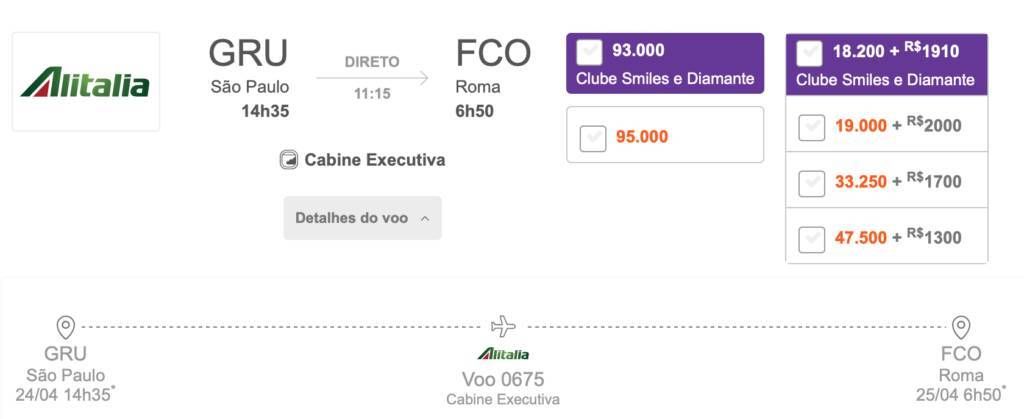Click the FCO arrival location pin
This screenshot has height=419, width=1024.
tap(961, 327)
